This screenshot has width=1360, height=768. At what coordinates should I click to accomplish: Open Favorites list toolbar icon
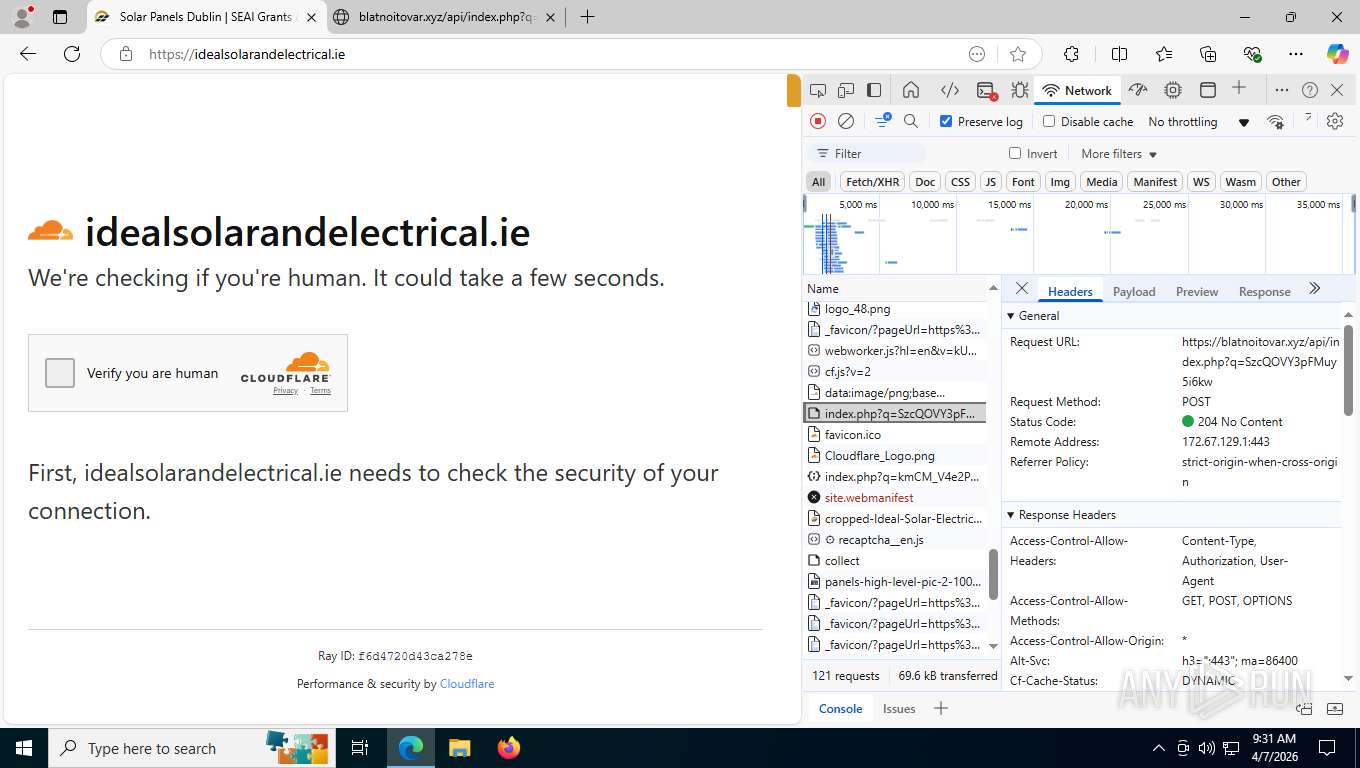pos(1164,54)
